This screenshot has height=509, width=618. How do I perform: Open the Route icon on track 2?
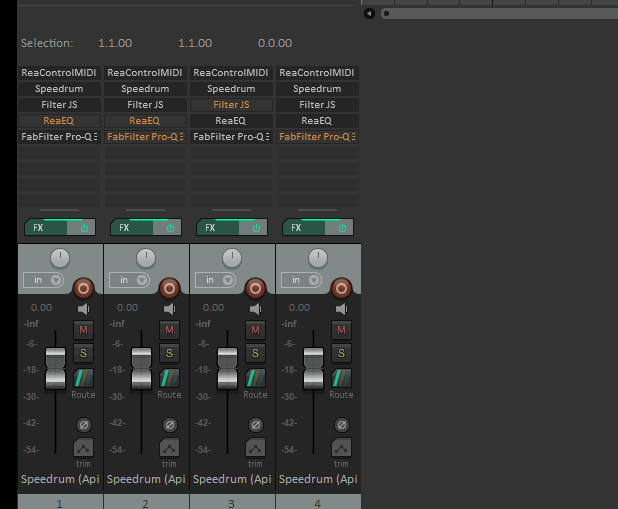click(x=169, y=378)
